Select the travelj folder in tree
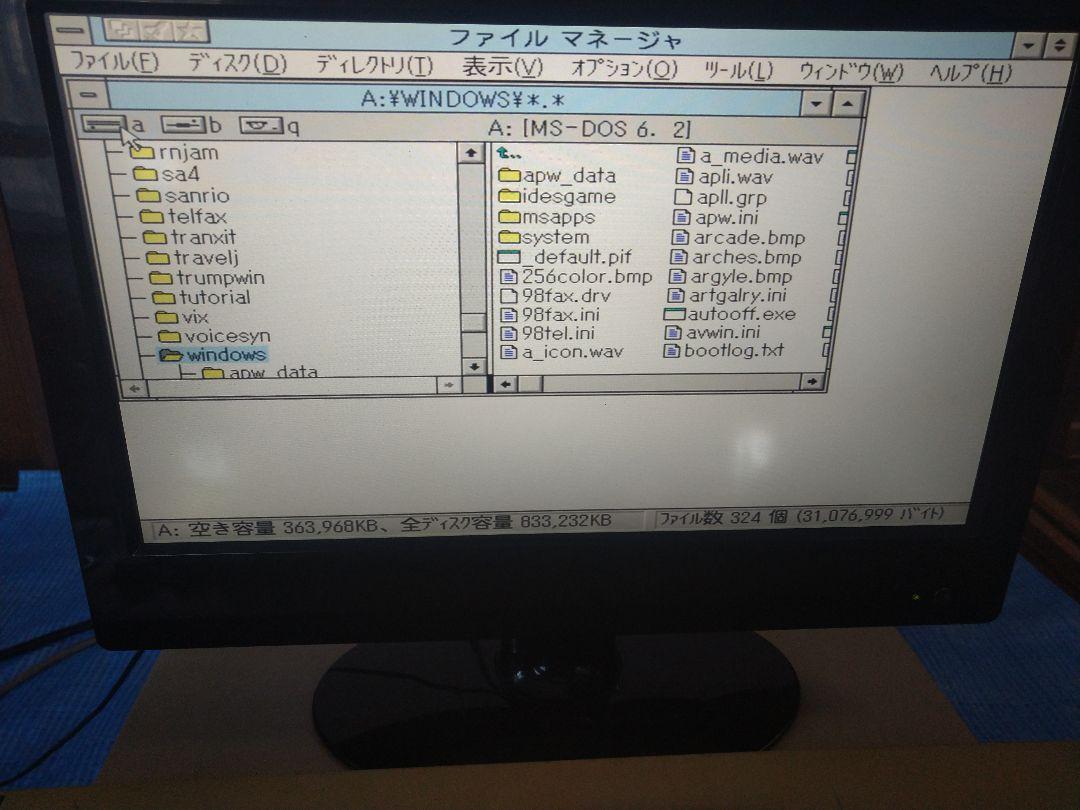The height and width of the screenshot is (810, 1080). (193, 258)
